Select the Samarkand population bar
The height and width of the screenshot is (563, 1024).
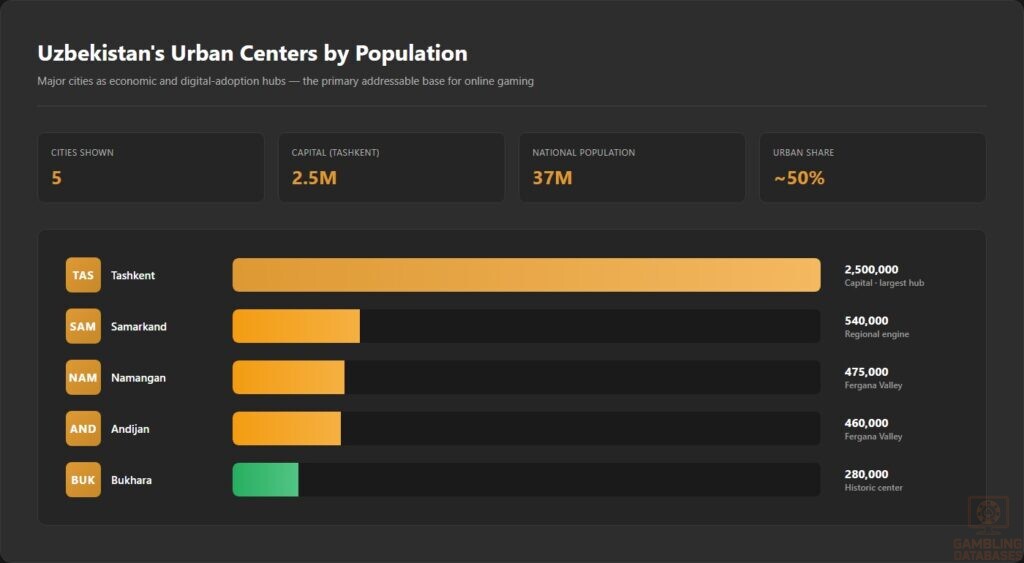[296, 326]
